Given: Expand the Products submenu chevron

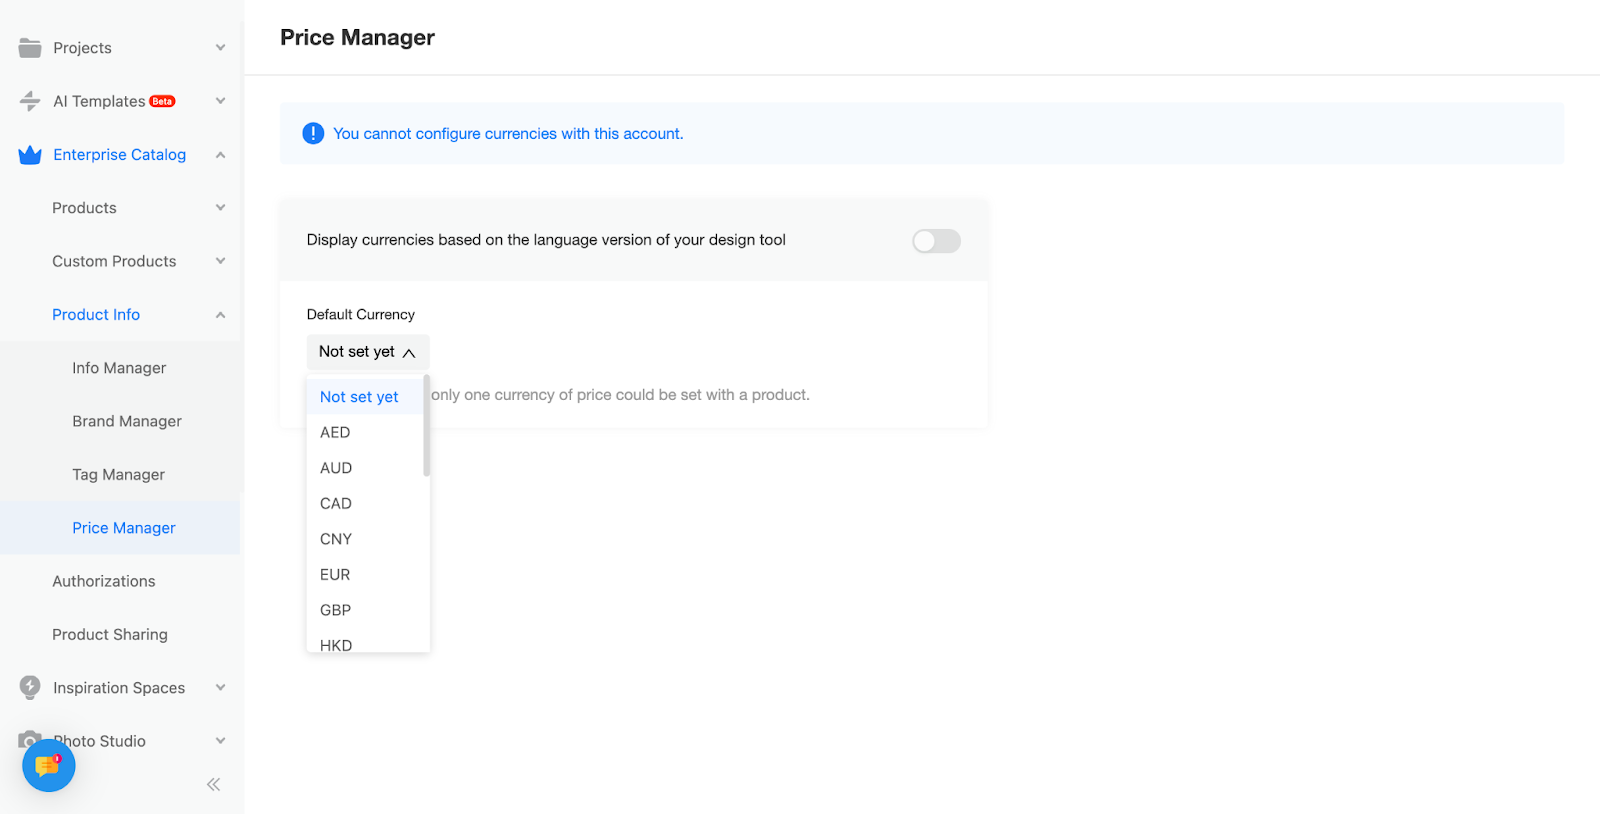Looking at the screenshot, I should coord(221,208).
